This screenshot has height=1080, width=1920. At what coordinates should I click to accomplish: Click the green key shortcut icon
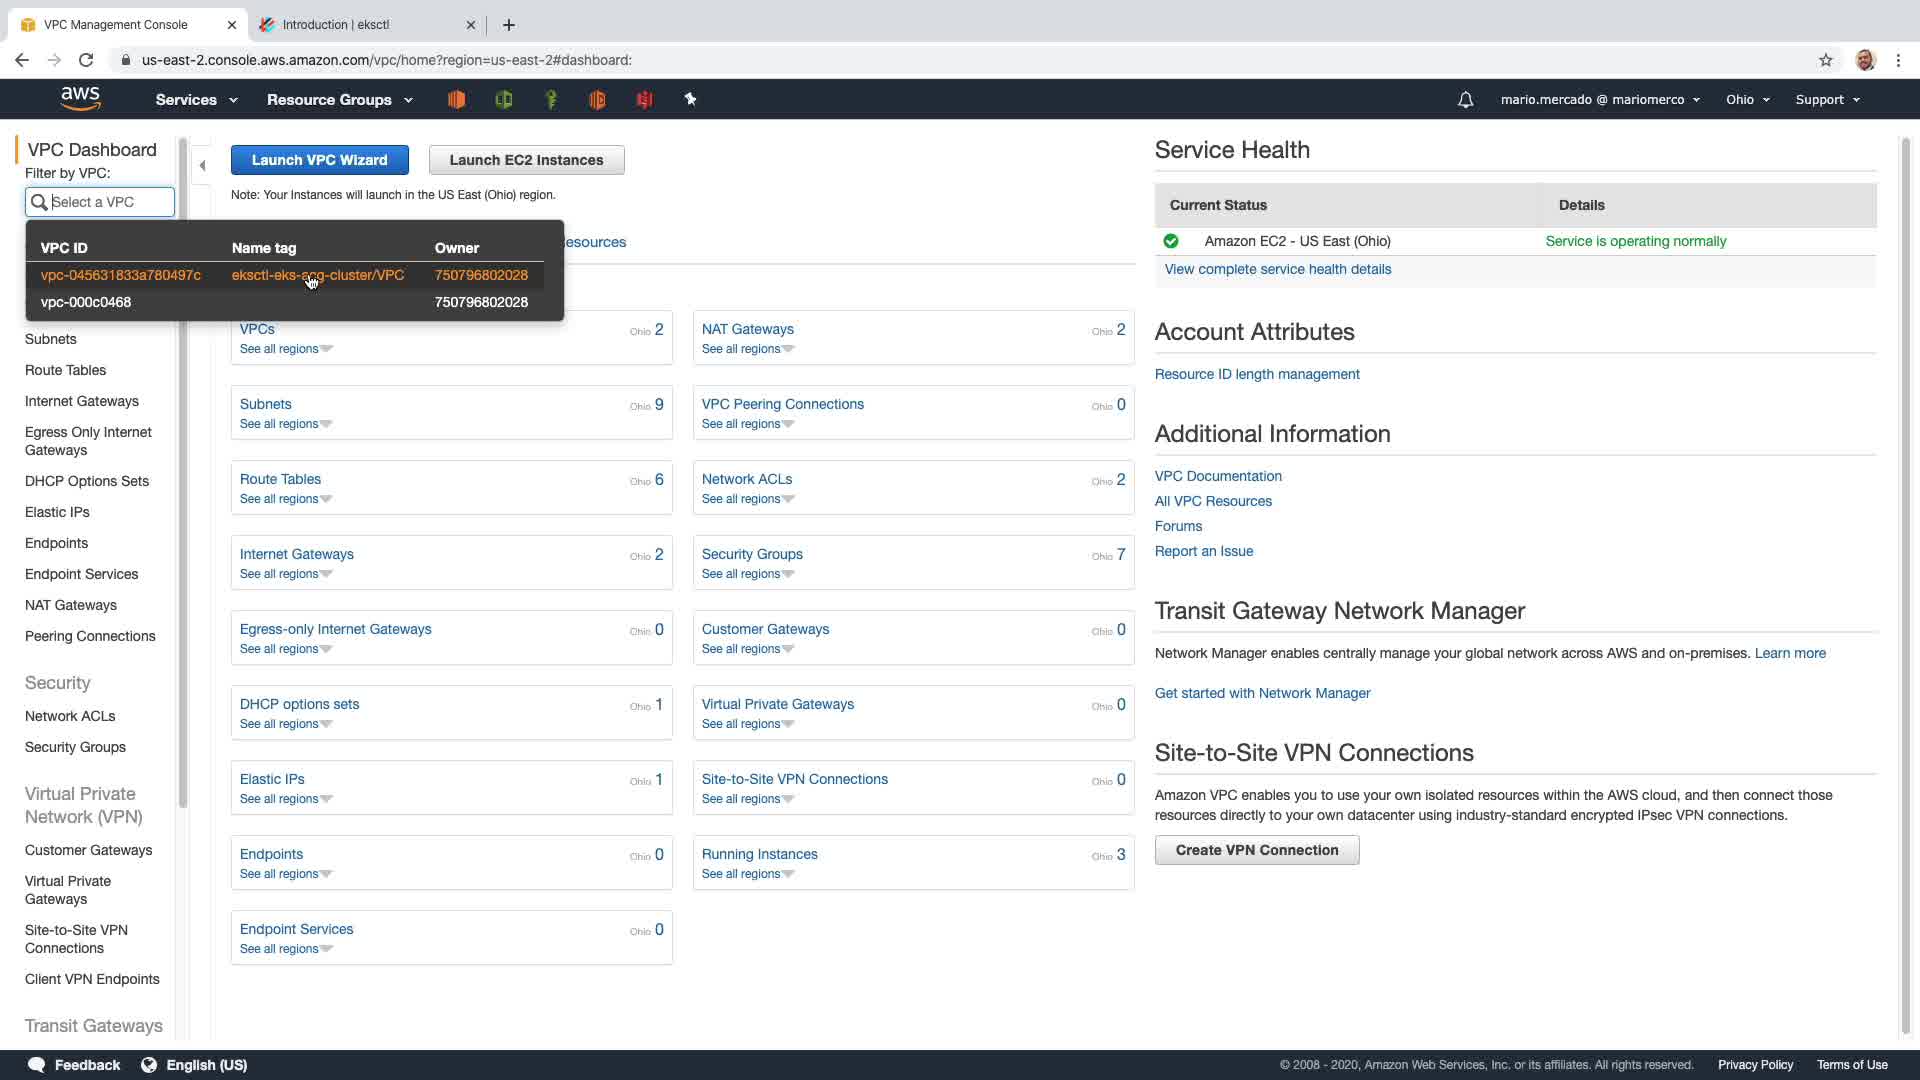pyautogui.click(x=551, y=99)
